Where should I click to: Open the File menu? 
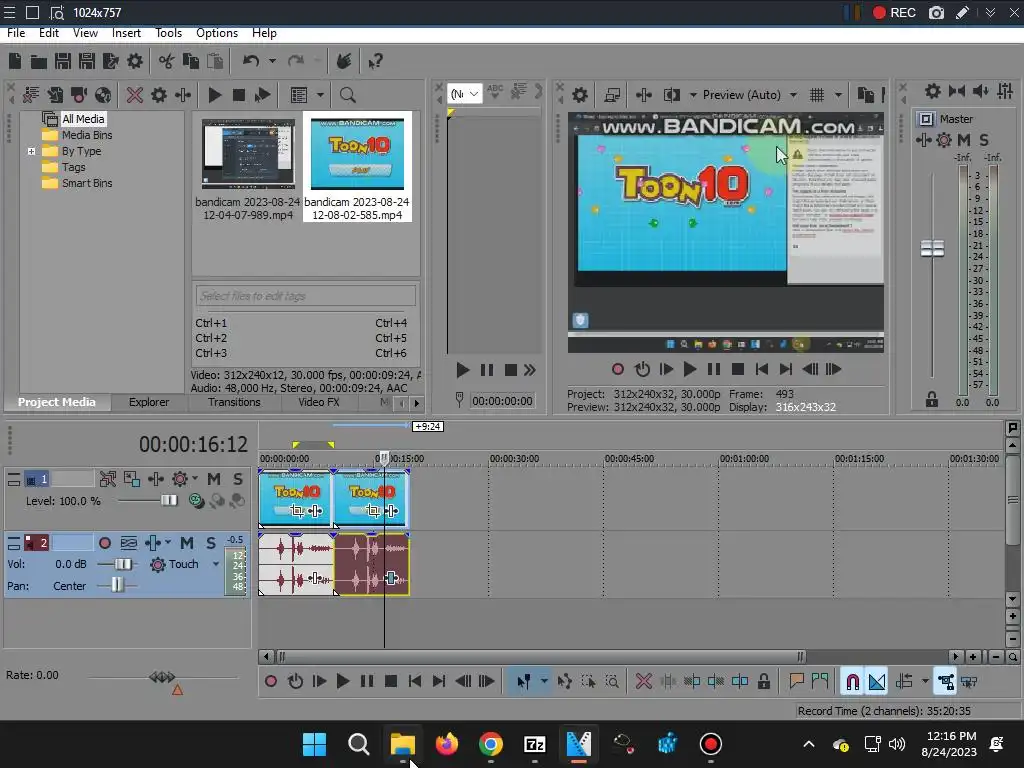point(16,33)
